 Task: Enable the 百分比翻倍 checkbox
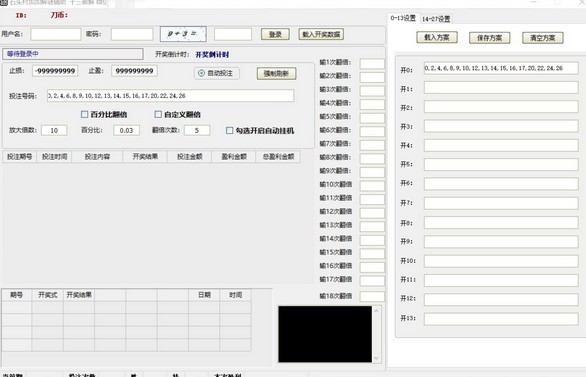[x=84, y=114]
